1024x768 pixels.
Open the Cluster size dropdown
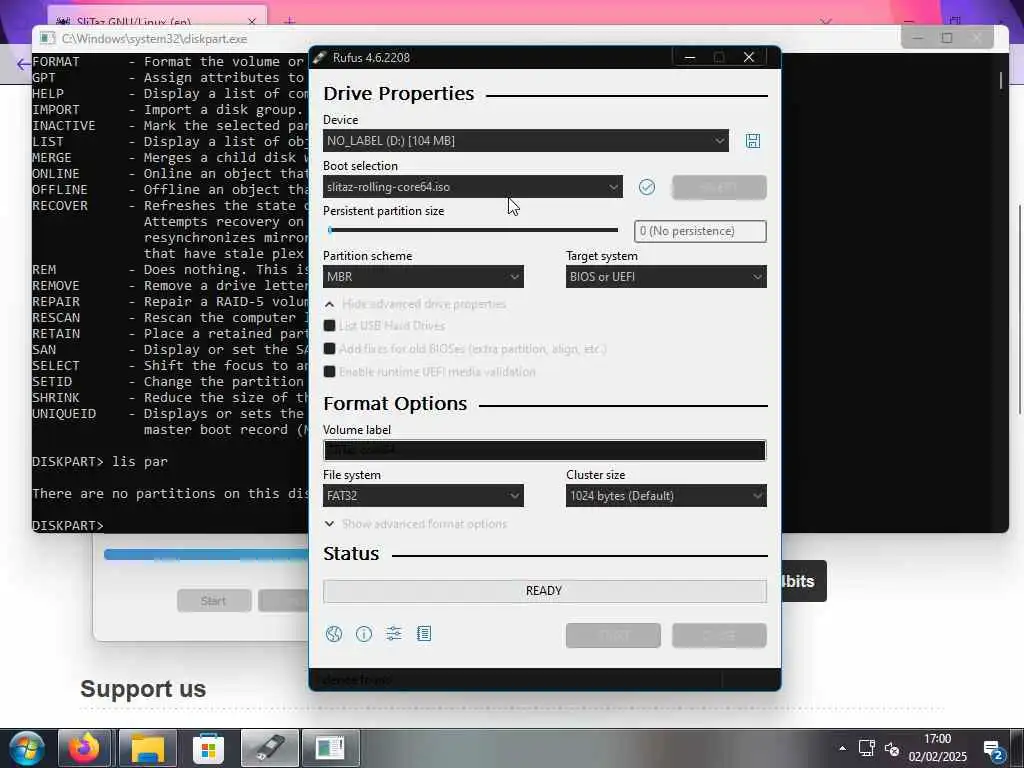click(666, 496)
